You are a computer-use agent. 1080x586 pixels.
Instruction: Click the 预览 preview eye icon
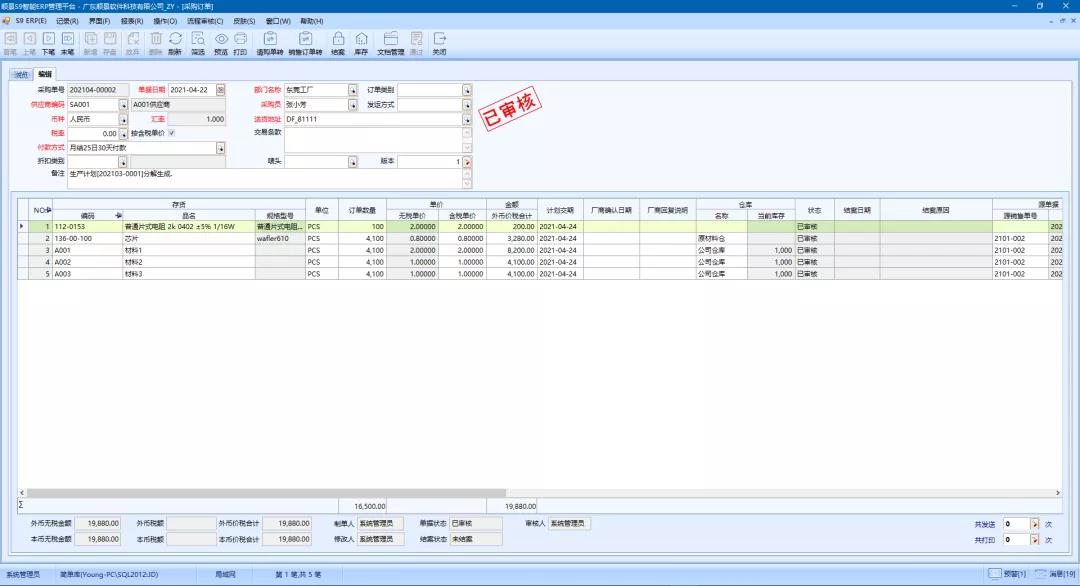[221, 42]
